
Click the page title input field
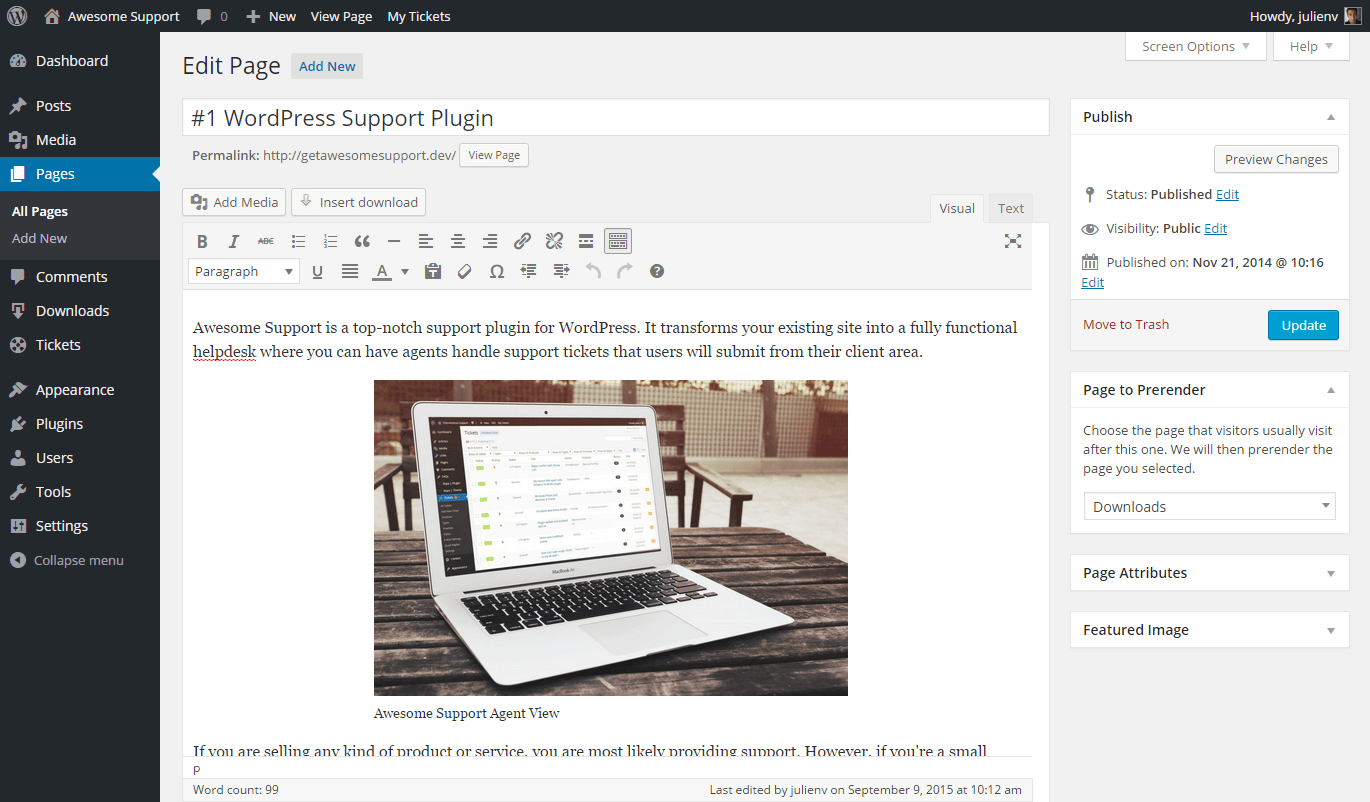pyautogui.click(x=615, y=117)
